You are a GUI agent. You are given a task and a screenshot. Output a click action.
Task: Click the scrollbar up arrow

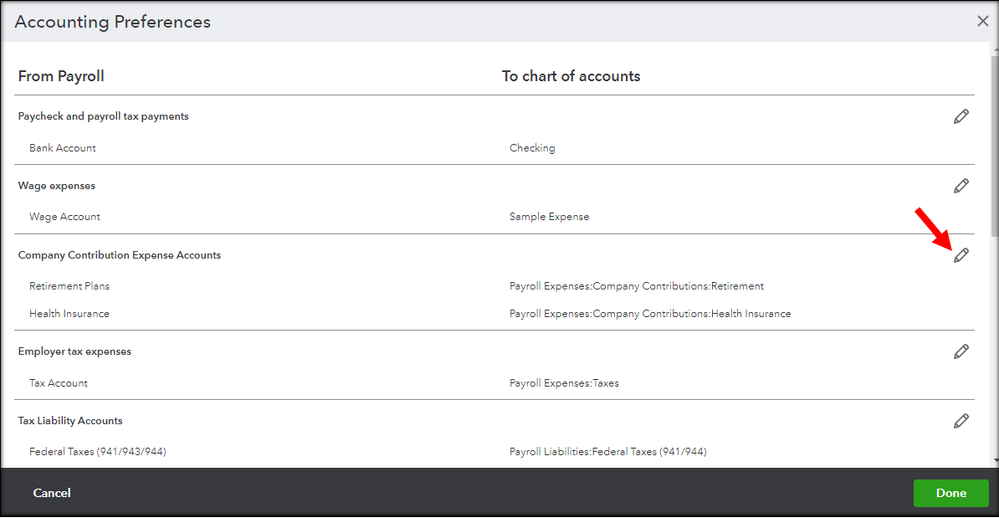991,50
